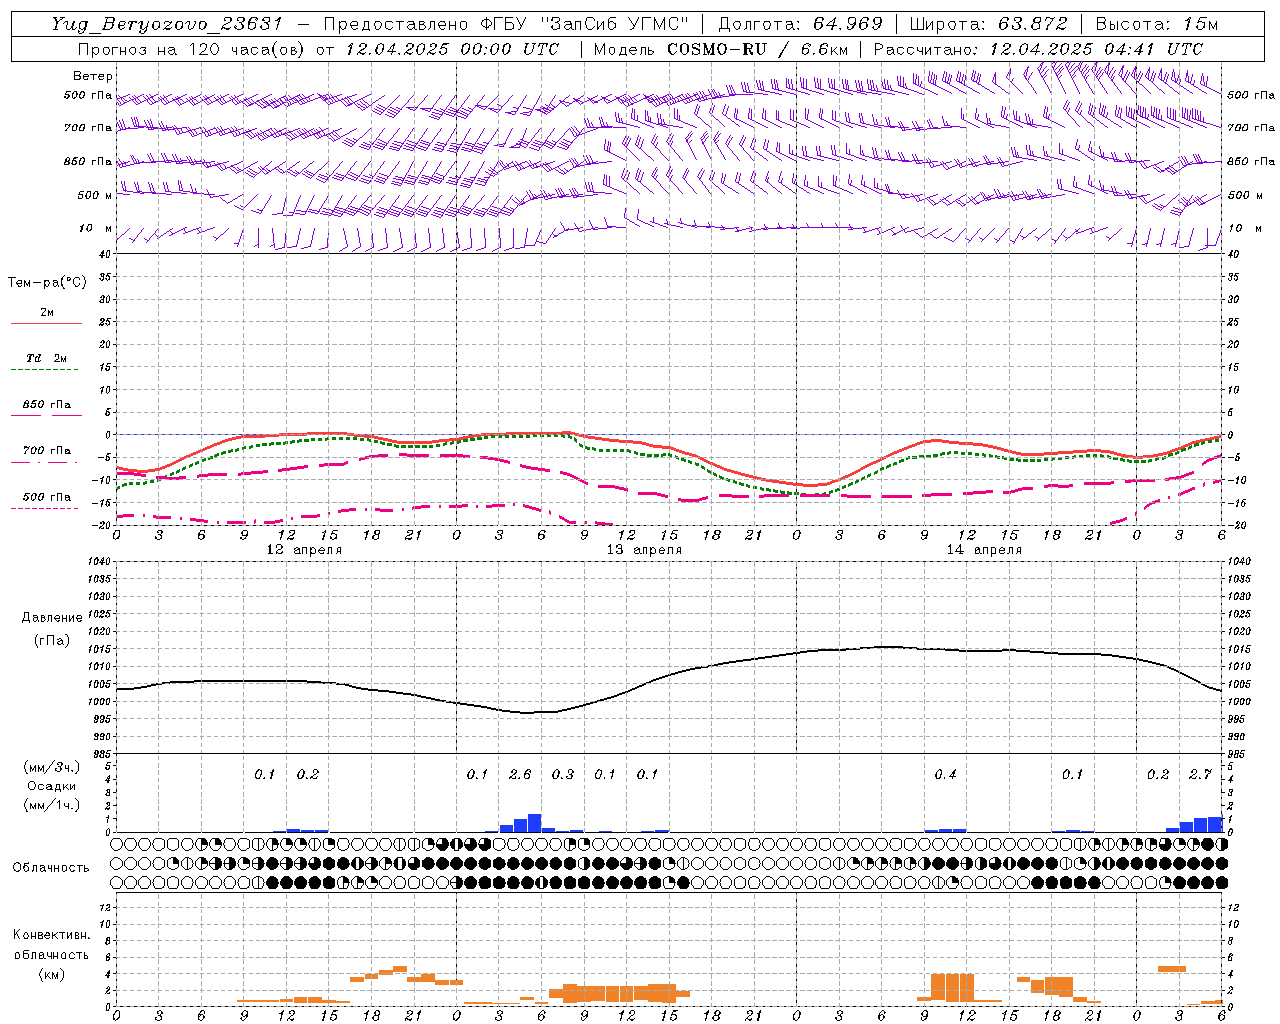The height and width of the screenshot is (1024, 1280).
Task: Click the "Td 2м" dew point legend entry
Action: (47, 358)
